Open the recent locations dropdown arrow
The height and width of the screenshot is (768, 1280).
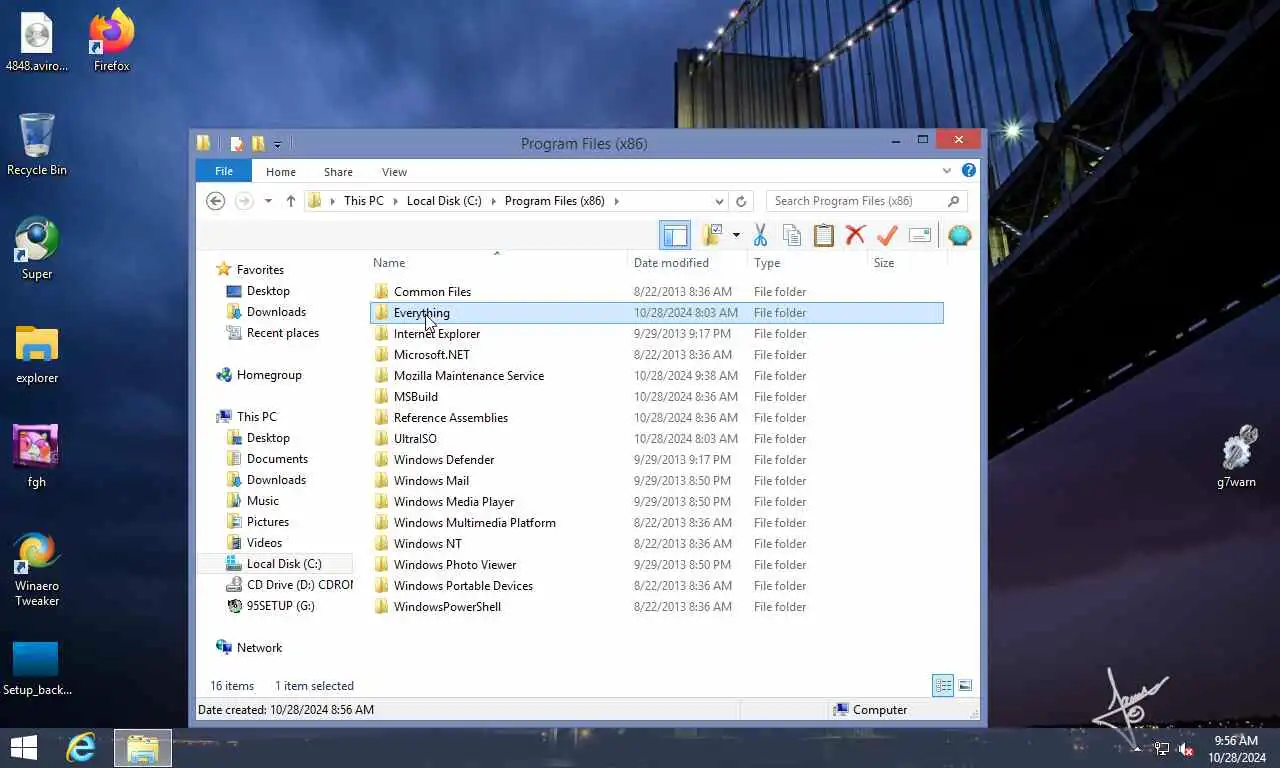268,201
